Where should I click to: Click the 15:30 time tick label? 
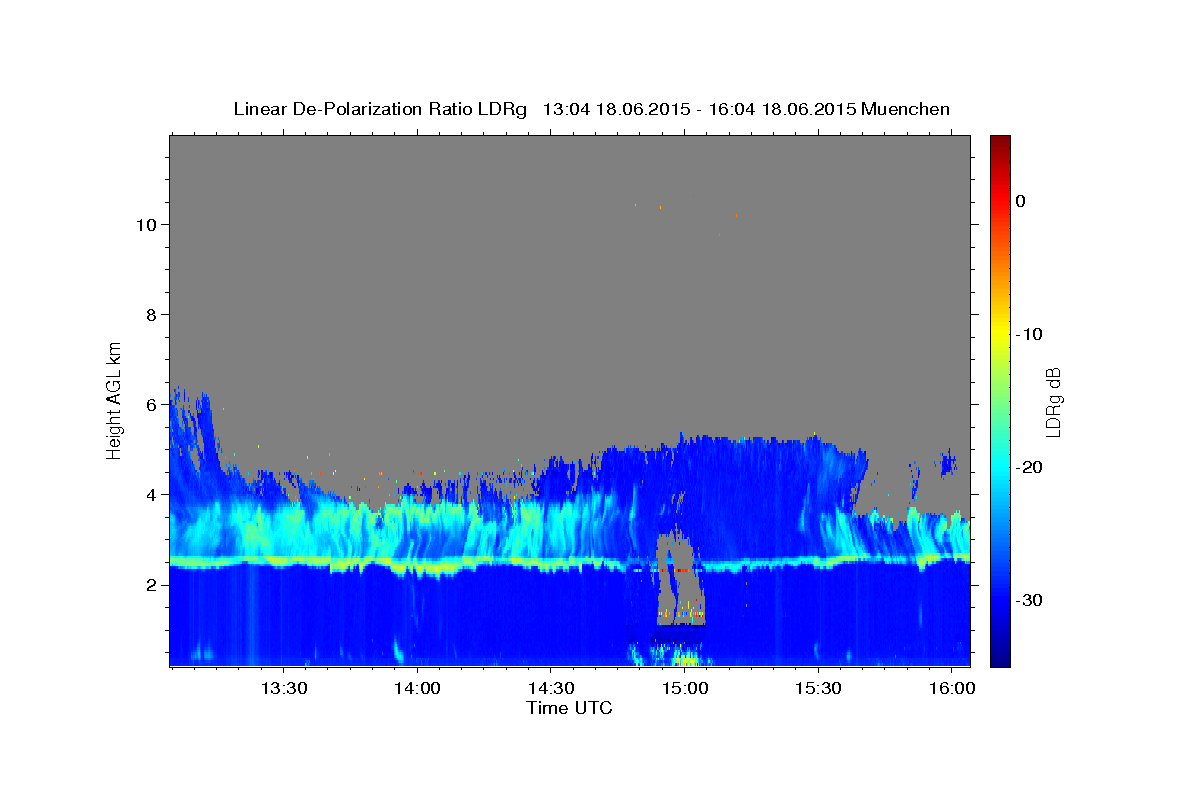(x=818, y=688)
